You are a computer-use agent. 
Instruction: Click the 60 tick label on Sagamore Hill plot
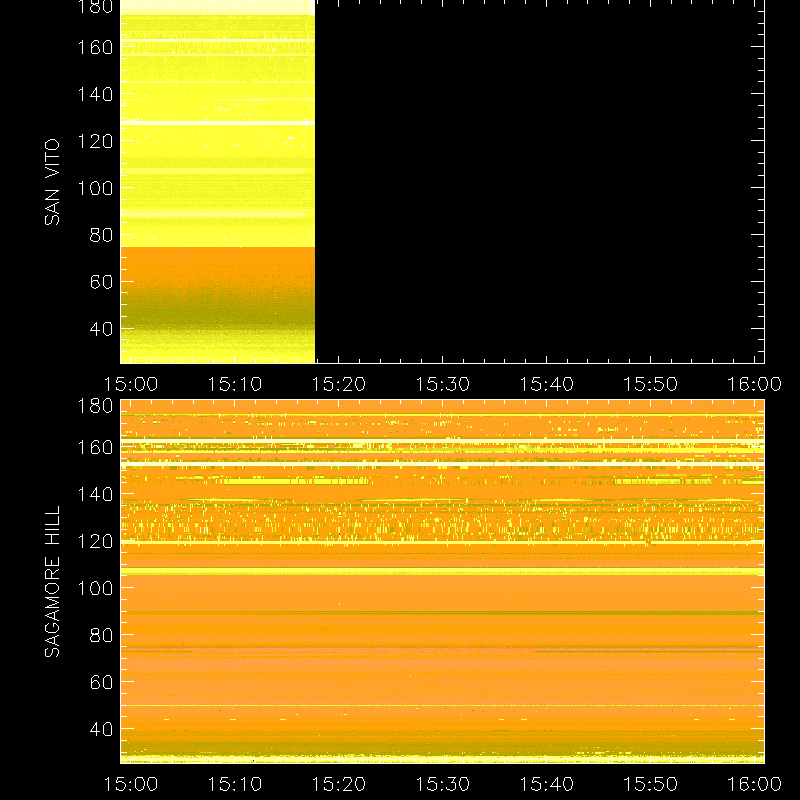point(101,682)
